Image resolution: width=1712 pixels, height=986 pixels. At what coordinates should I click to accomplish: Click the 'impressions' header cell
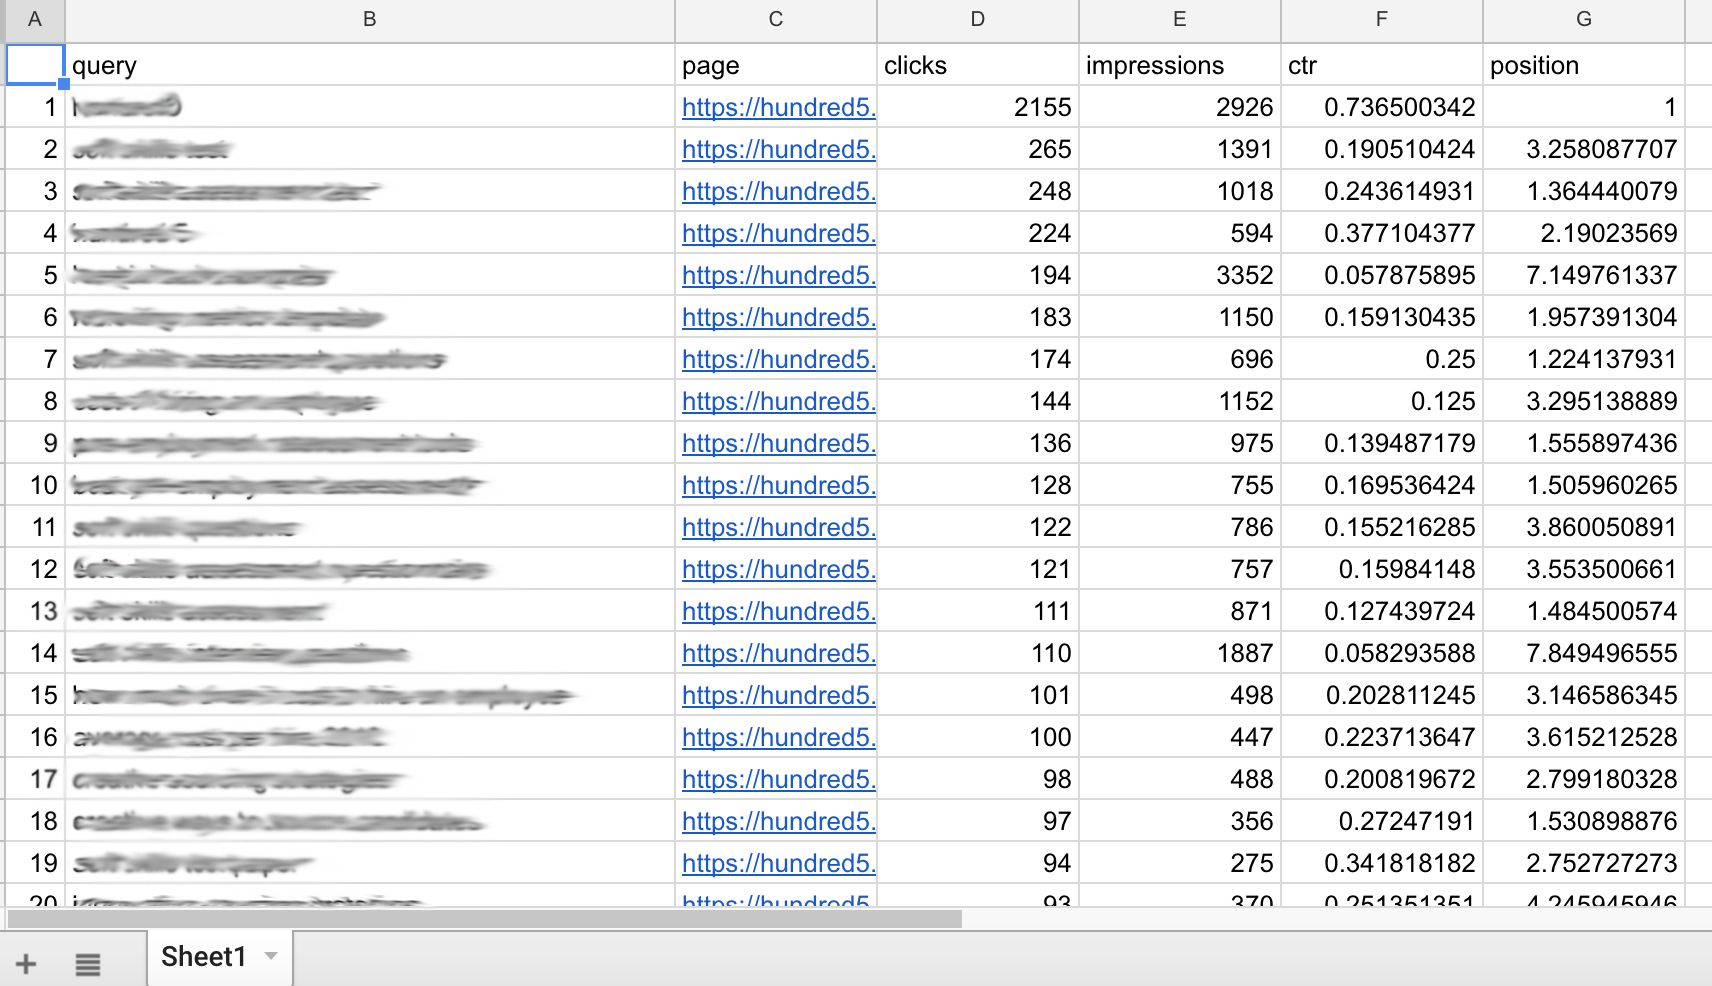pyautogui.click(x=1180, y=65)
